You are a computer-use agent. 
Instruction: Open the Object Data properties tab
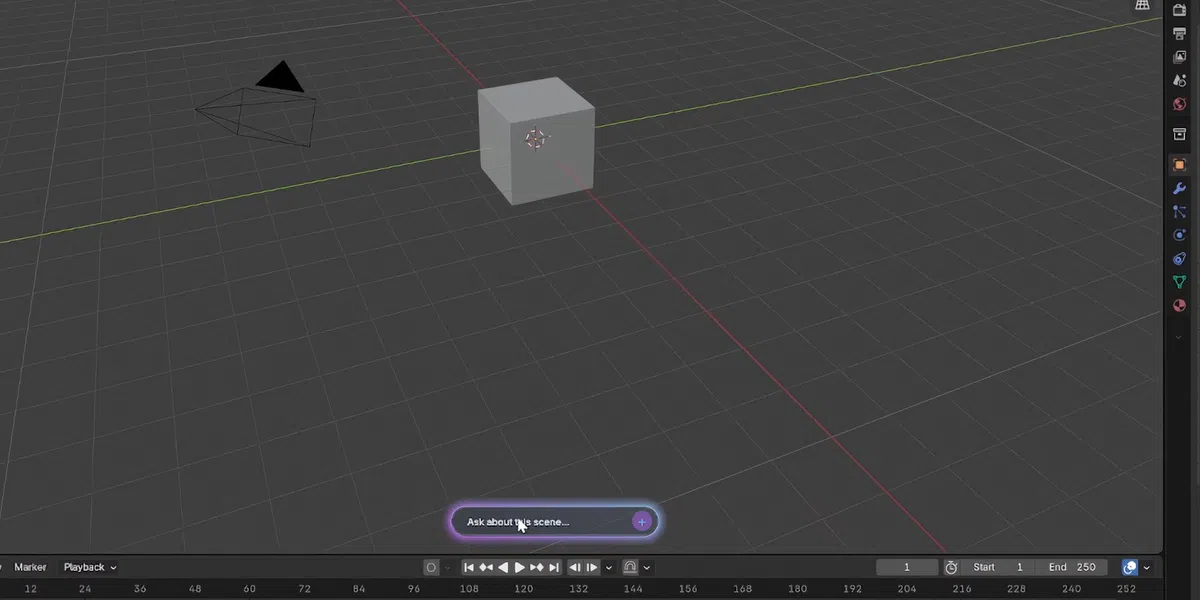(x=1179, y=283)
